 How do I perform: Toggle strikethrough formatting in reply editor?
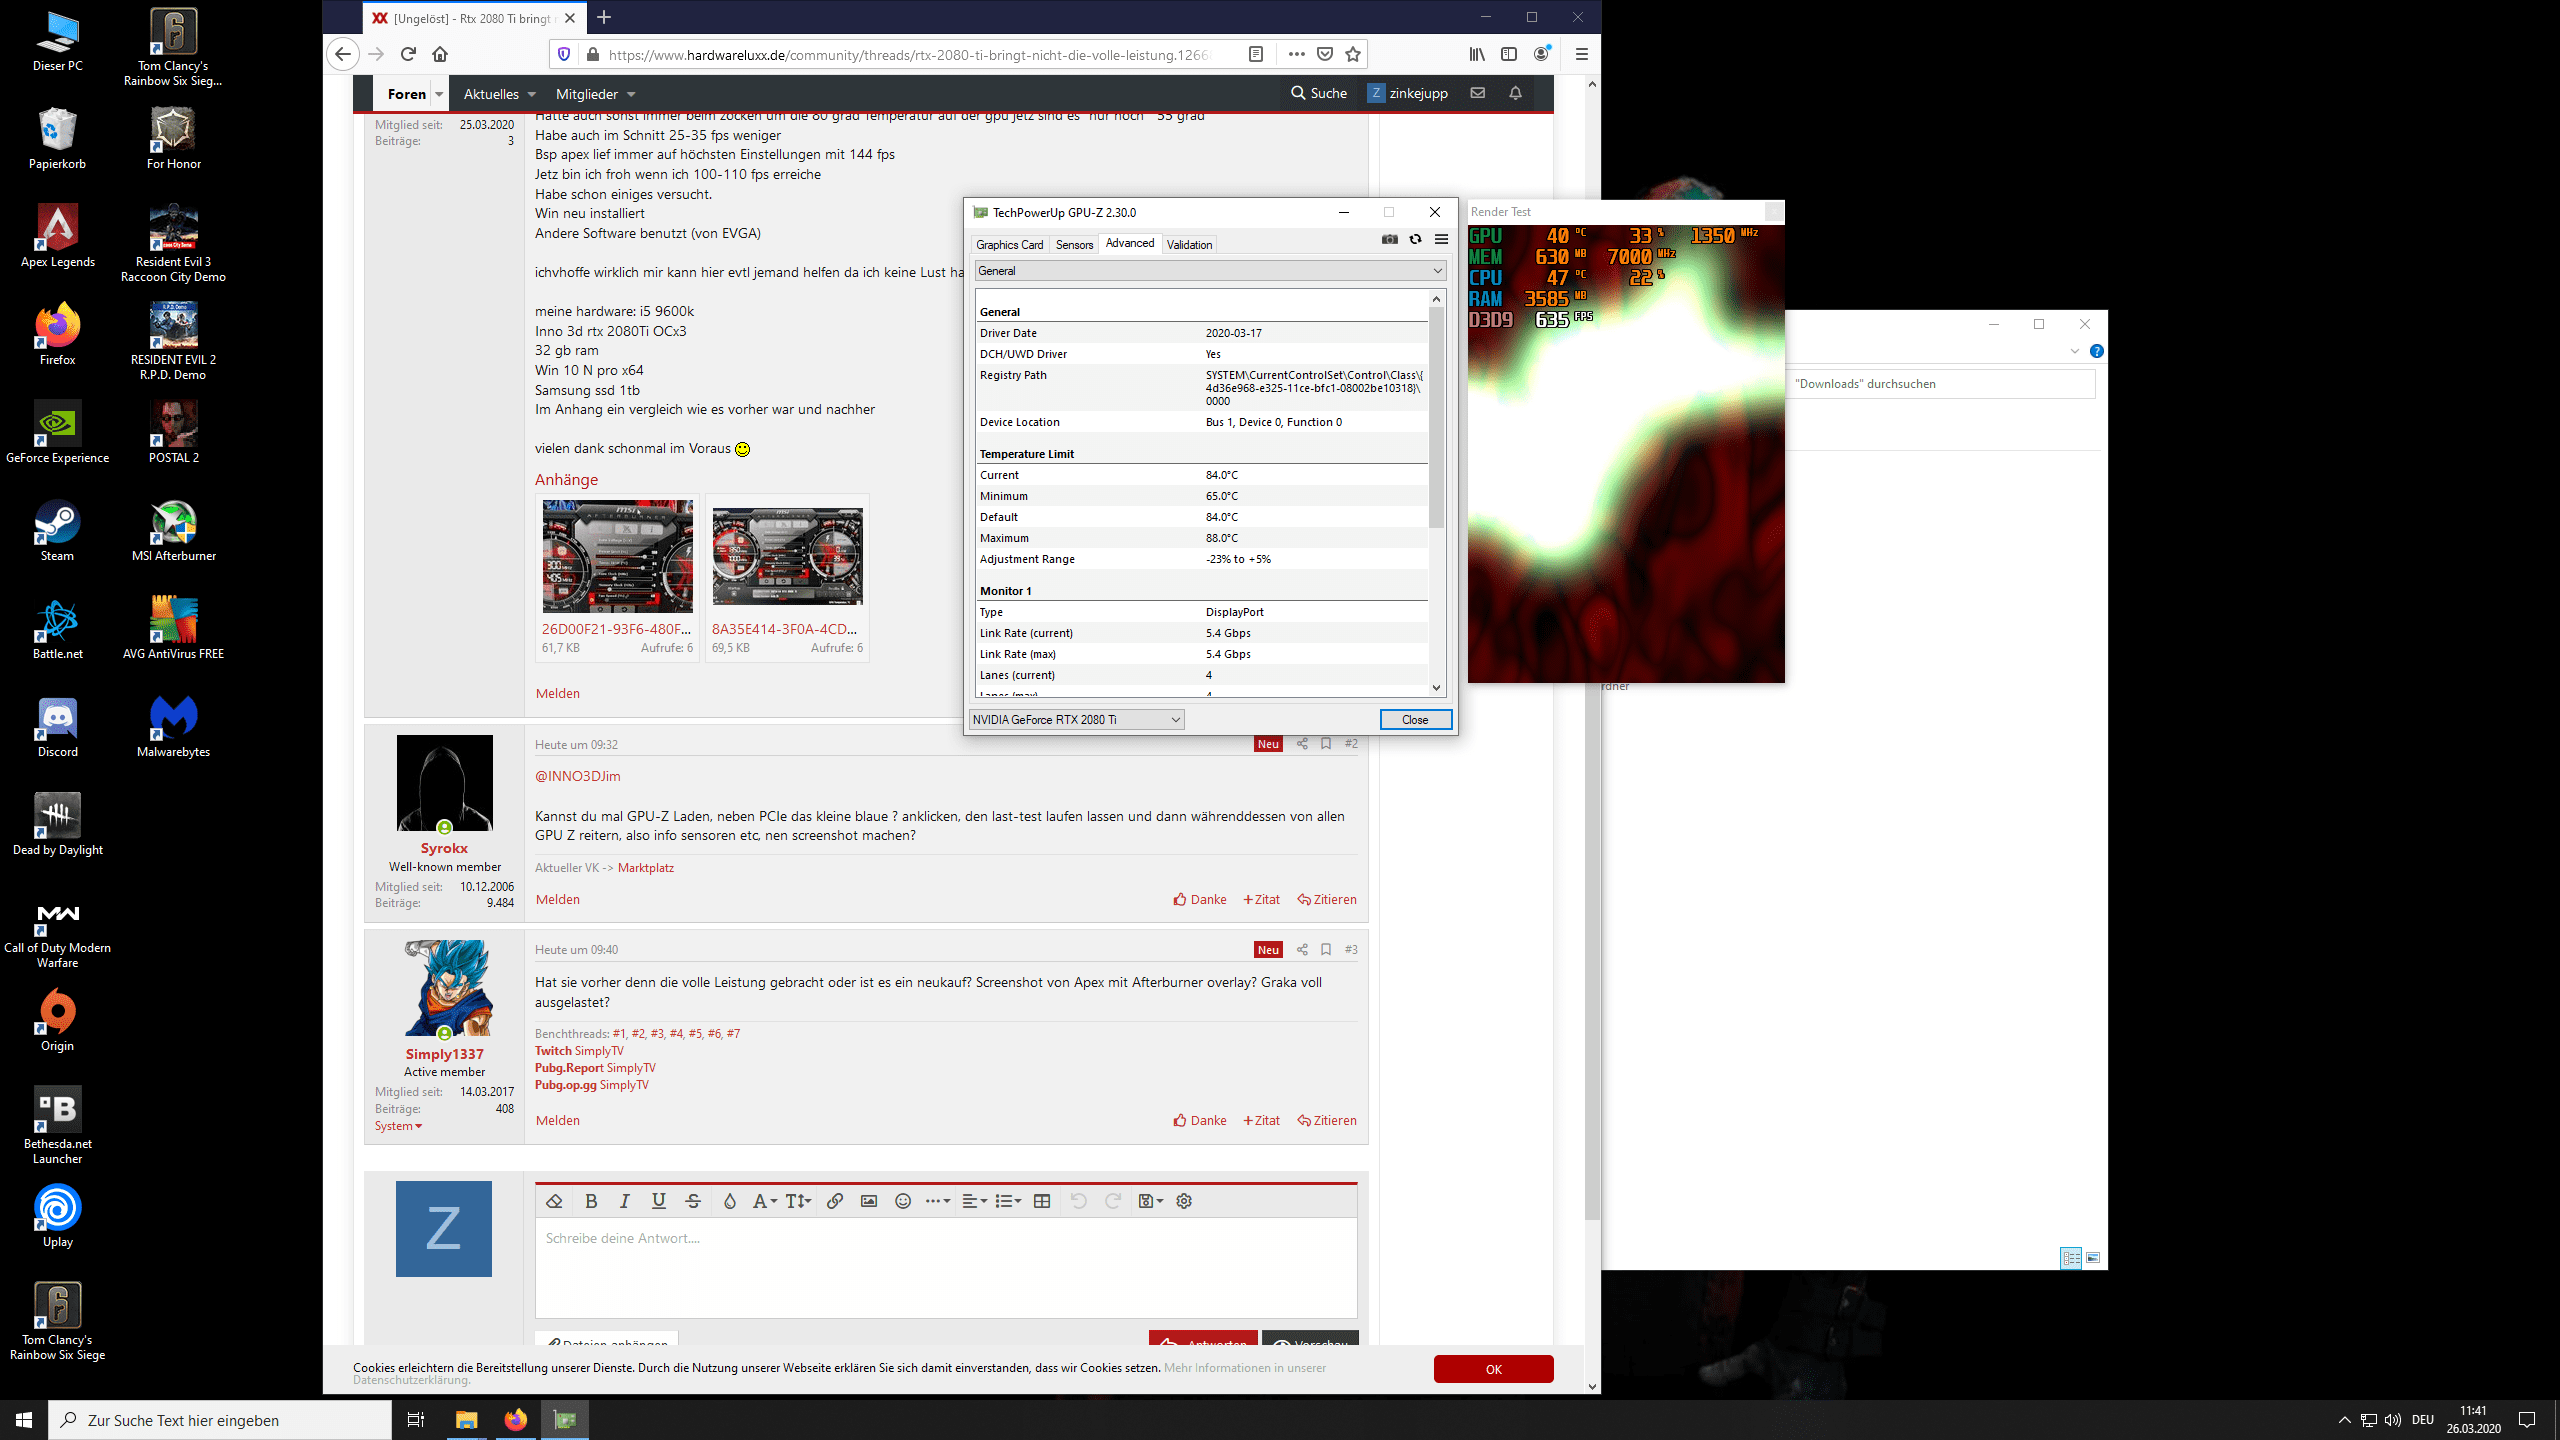pyautogui.click(x=693, y=1201)
